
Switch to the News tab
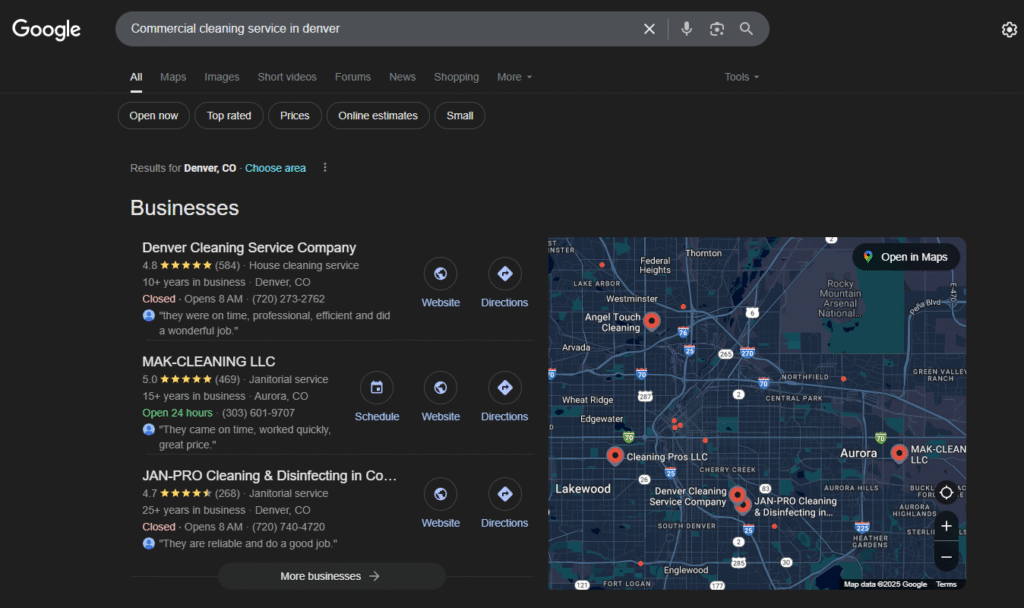pyautogui.click(x=402, y=77)
